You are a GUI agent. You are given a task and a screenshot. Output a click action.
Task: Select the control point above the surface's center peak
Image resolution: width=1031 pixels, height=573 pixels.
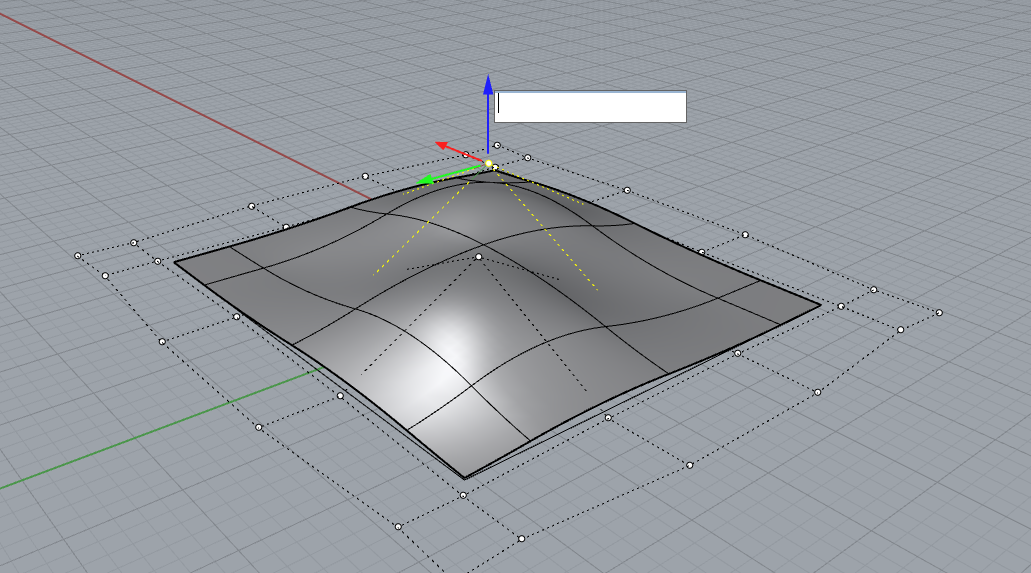[x=479, y=257]
